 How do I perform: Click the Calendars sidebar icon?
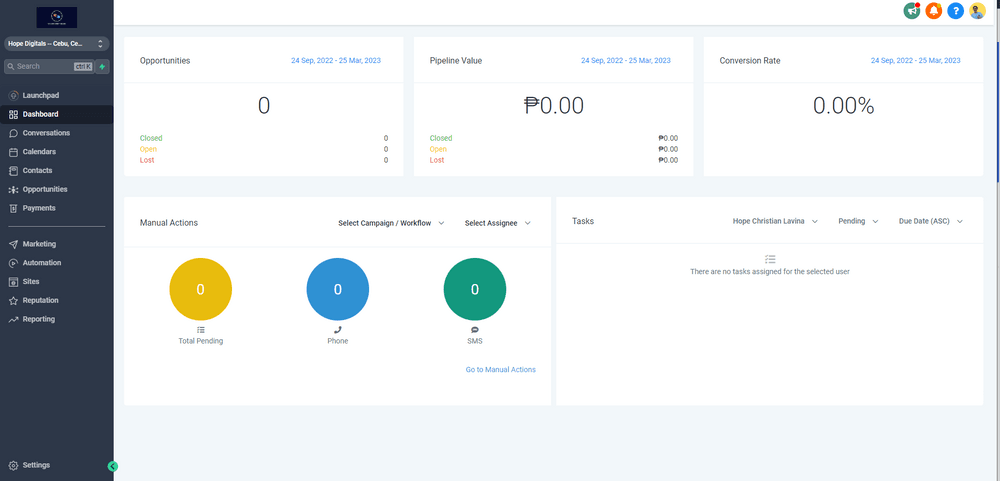click(x=13, y=152)
